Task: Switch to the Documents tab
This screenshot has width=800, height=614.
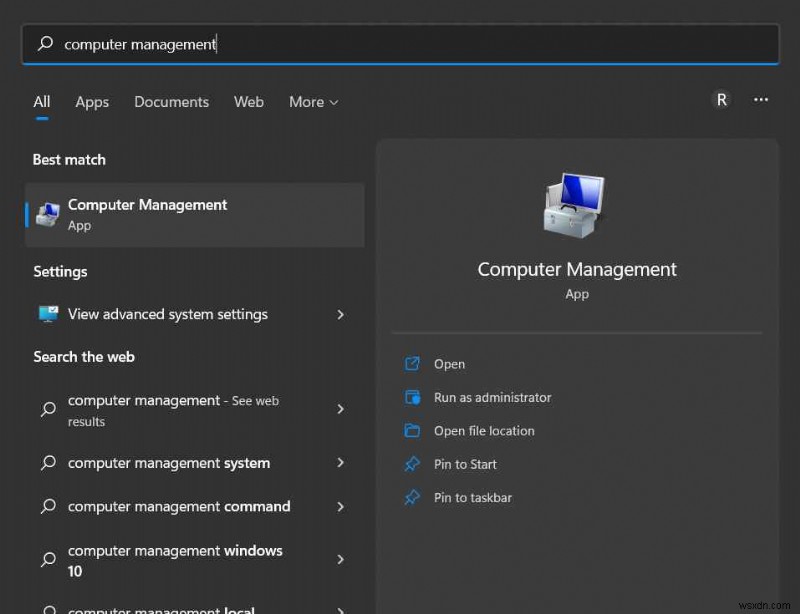Action: [171, 102]
